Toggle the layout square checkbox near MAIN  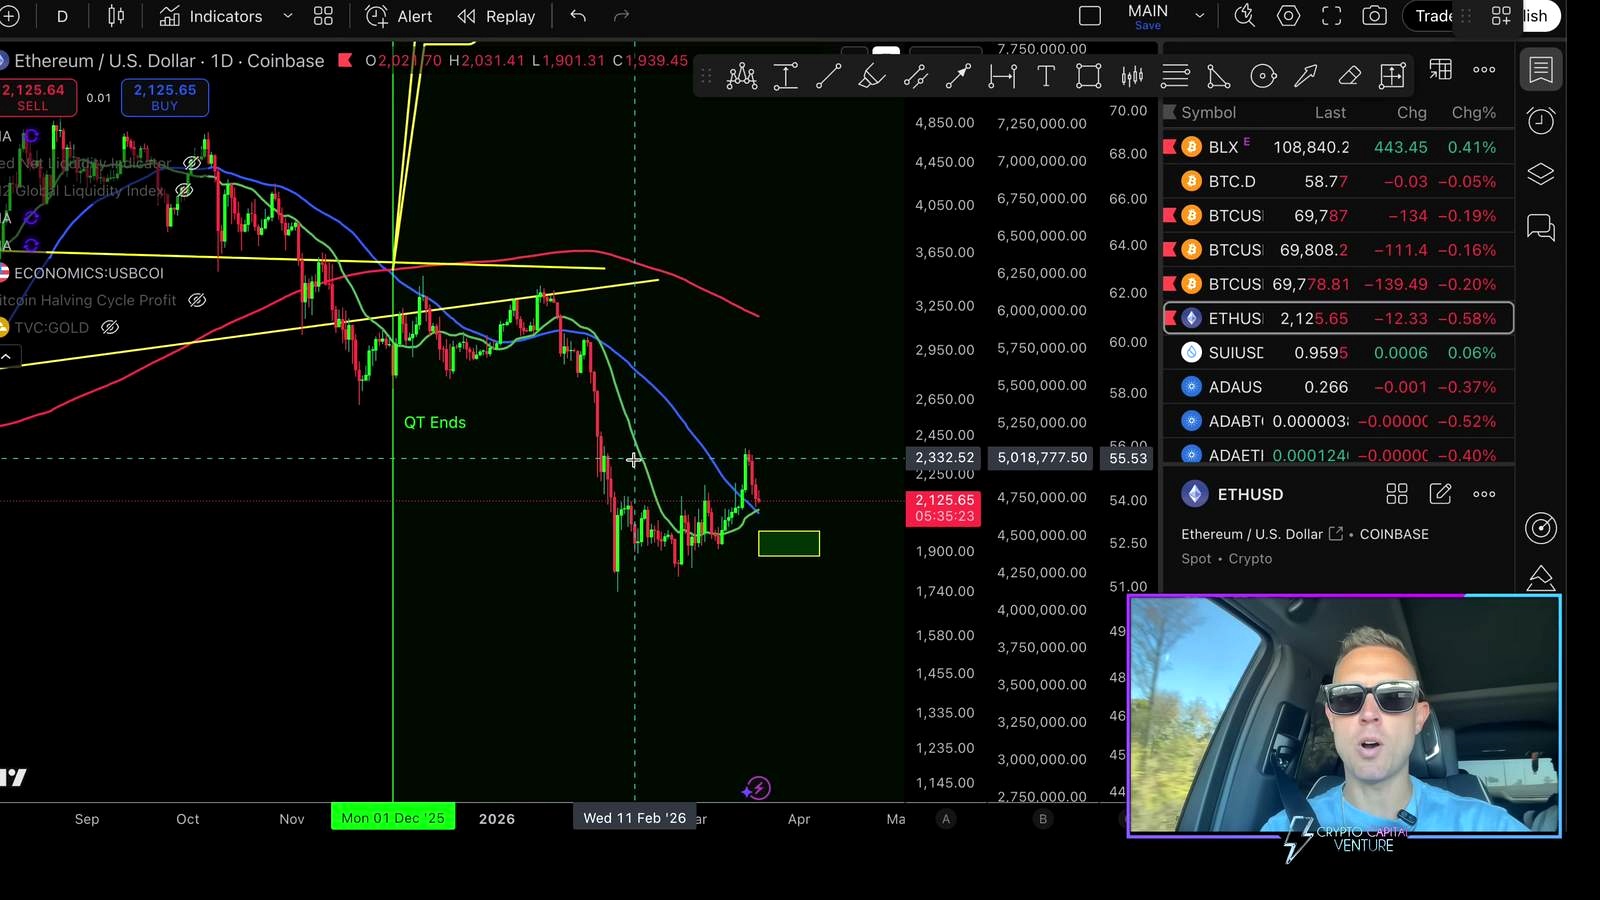[x=1090, y=16]
